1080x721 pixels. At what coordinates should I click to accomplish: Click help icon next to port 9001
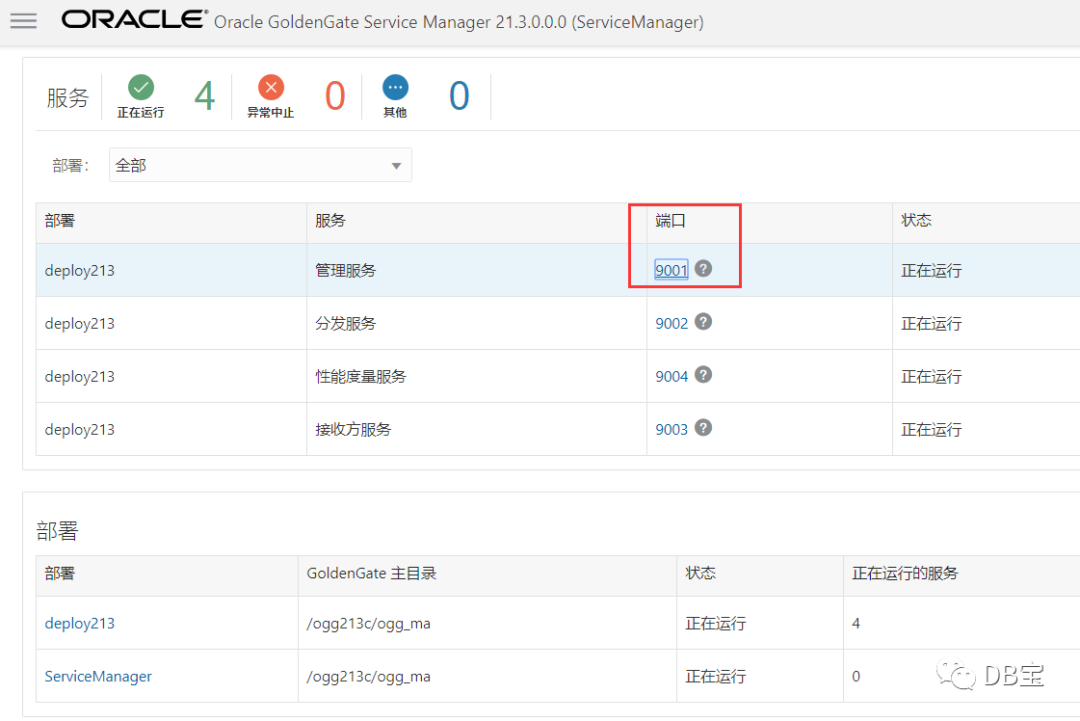[703, 269]
